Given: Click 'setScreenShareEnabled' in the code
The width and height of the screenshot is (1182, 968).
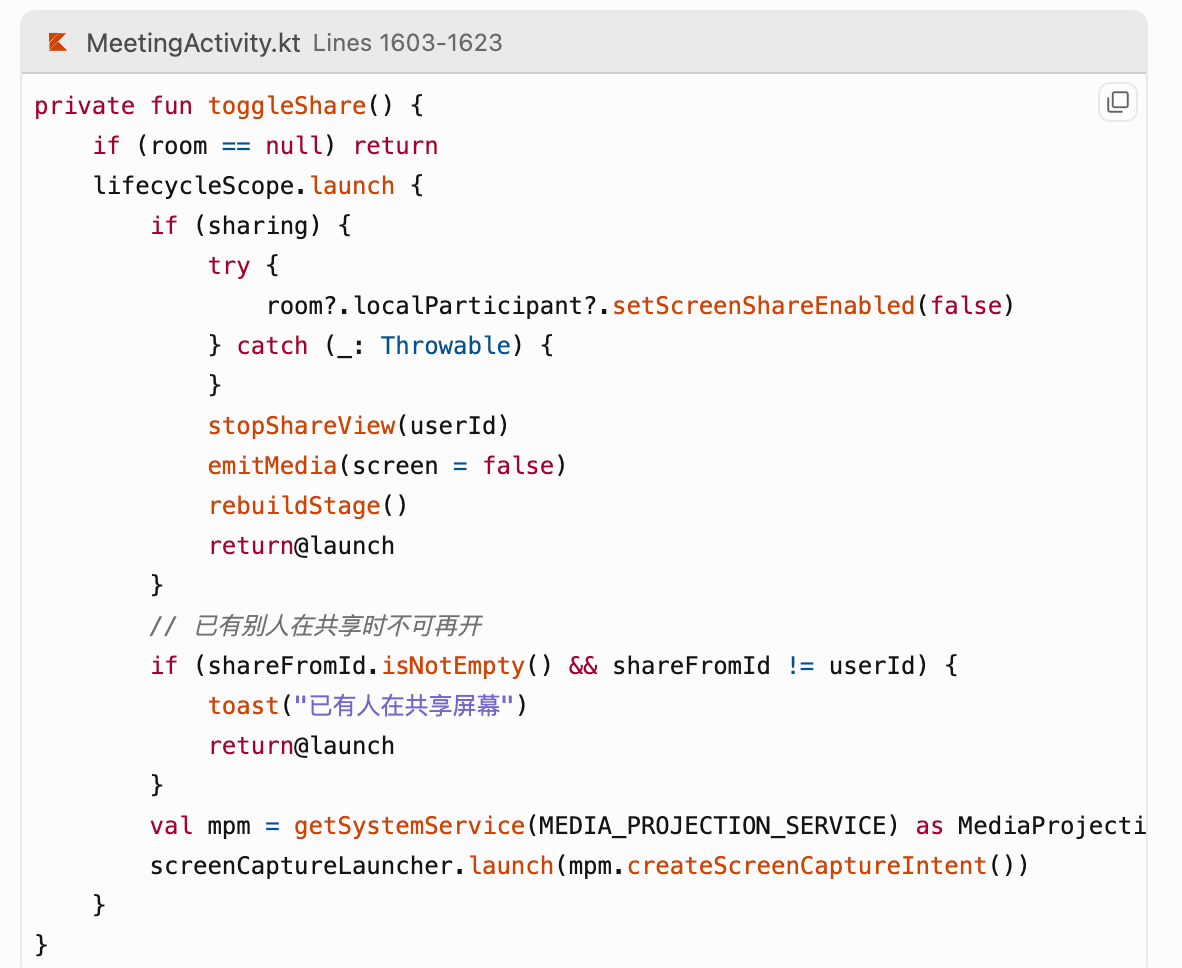Looking at the screenshot, I should tap(763, 305).
